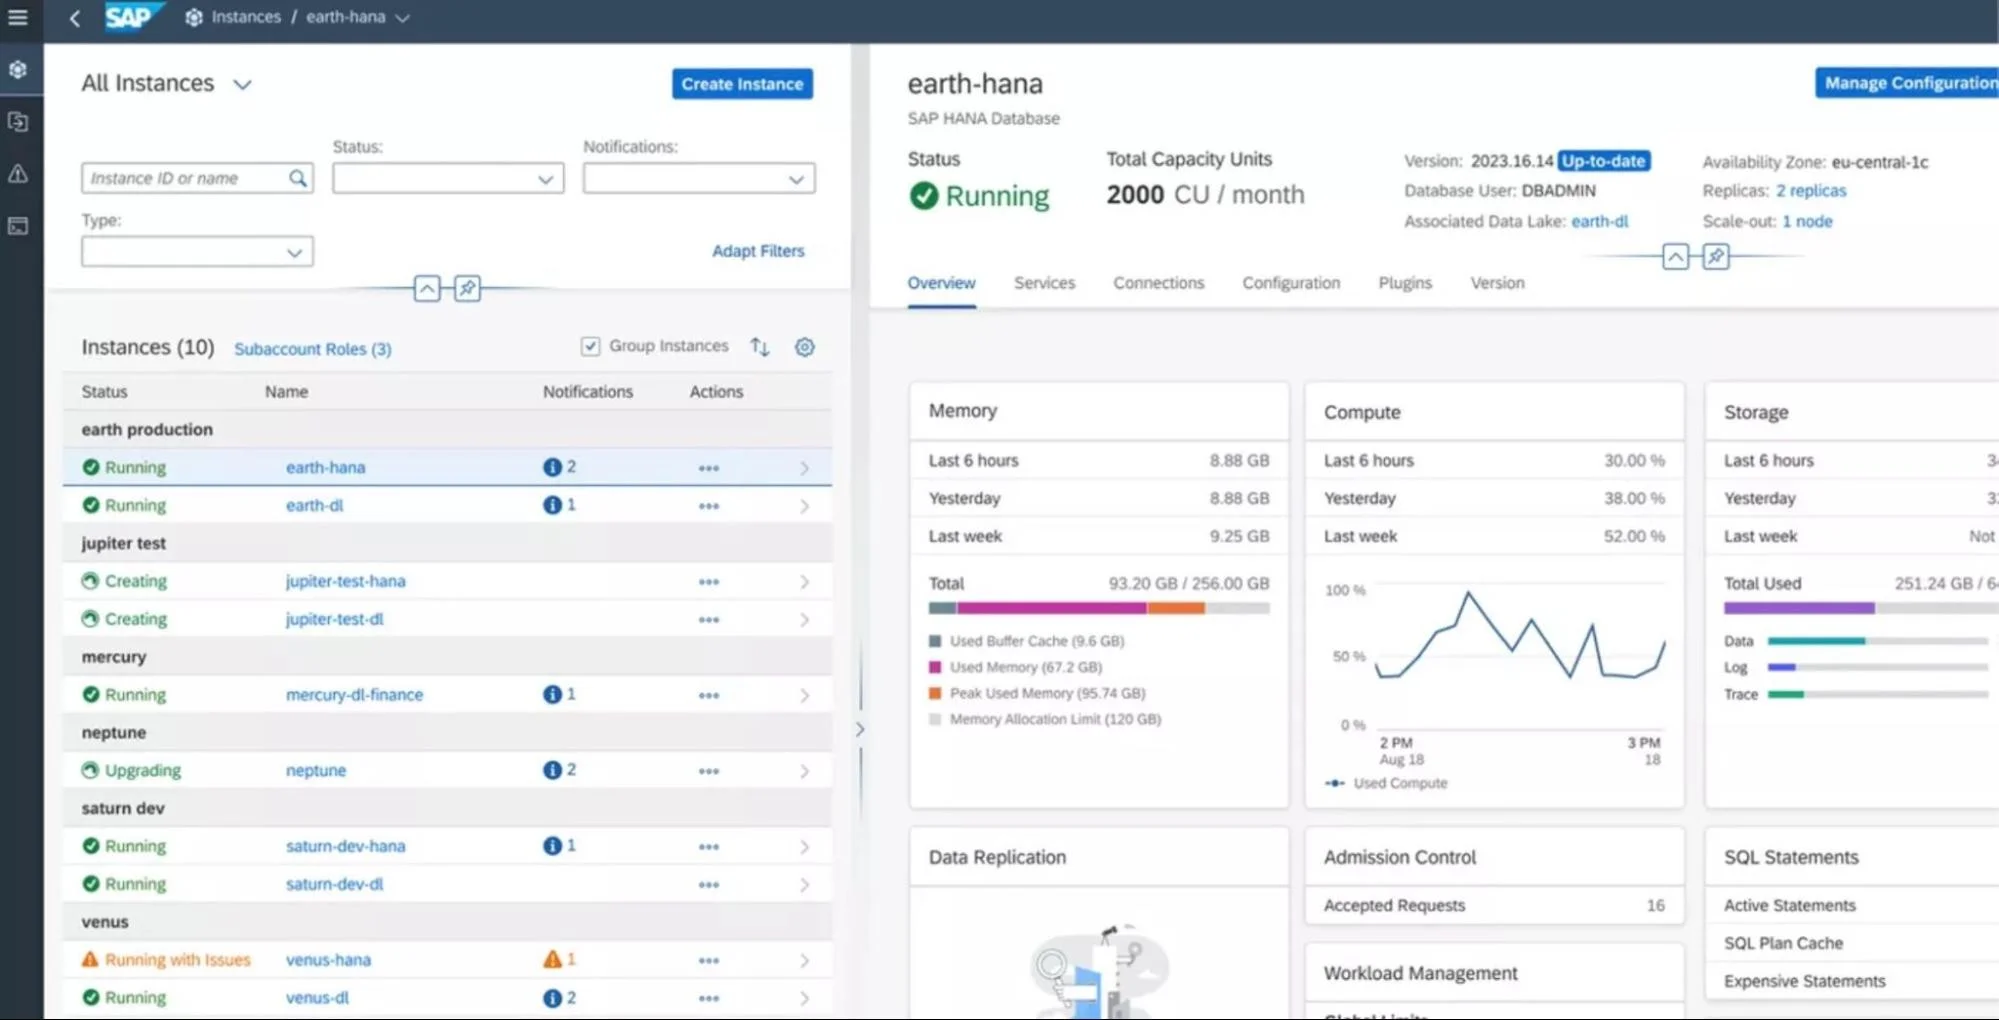Image resolution: width=1999 pixels, height=1020 pixels.
Task: Open actions menu for neptune
Action: pyautogui.click(x=709, y=771)
